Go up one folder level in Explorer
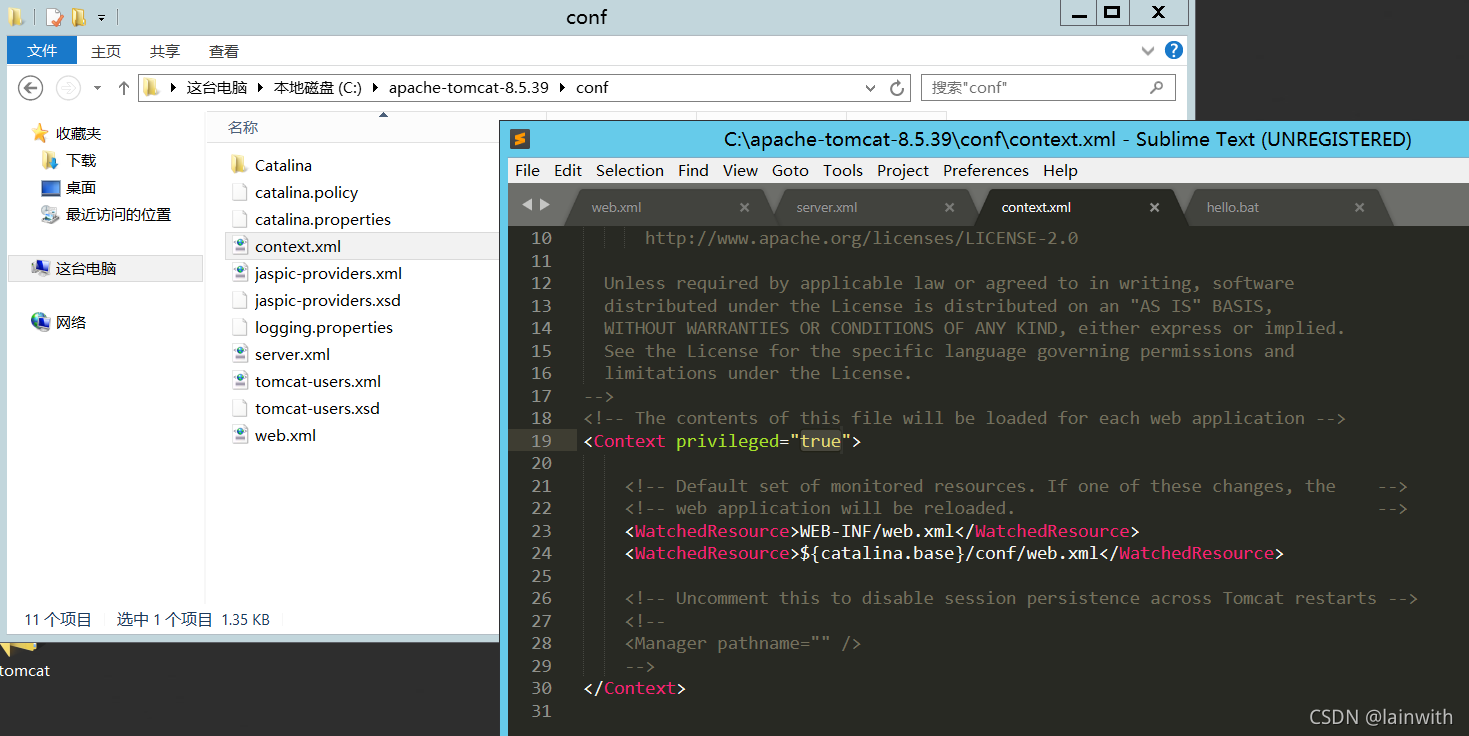 tap(124, 88)
